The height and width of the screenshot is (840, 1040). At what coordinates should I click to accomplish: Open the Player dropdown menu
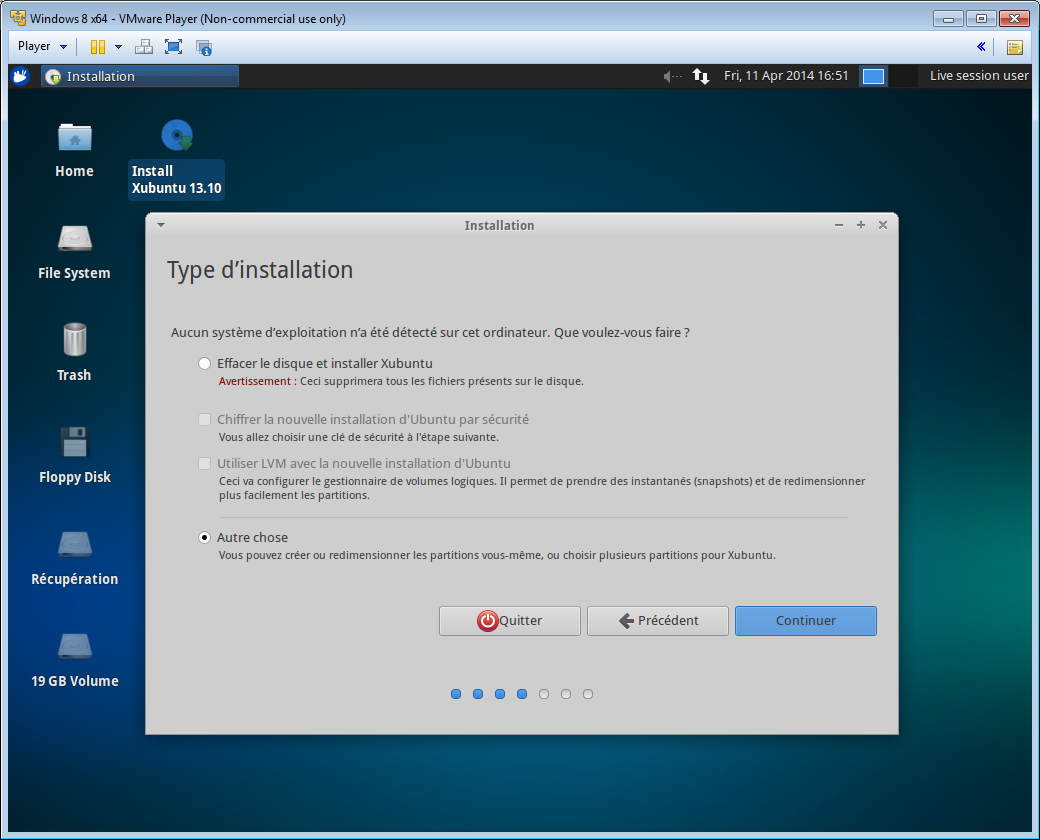42,46
